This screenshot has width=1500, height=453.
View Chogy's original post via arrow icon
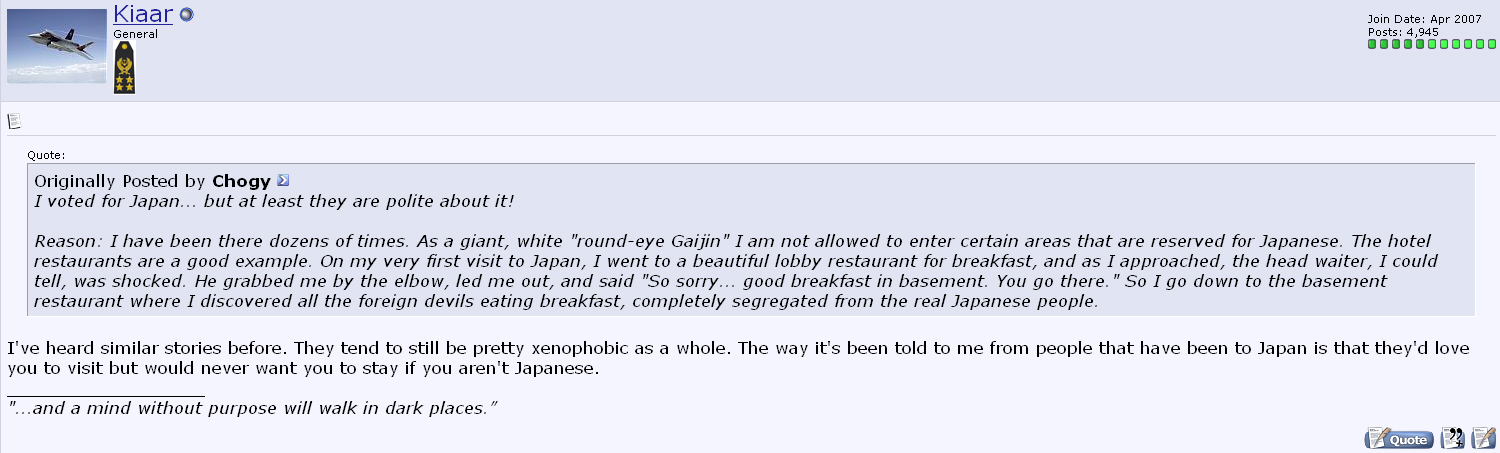(x=283, y=181)
